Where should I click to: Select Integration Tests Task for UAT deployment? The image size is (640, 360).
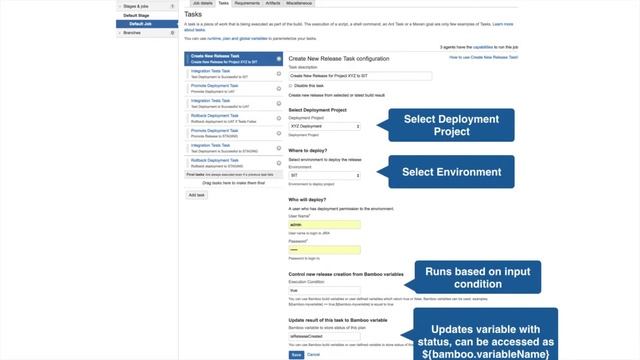pos(233,104)
